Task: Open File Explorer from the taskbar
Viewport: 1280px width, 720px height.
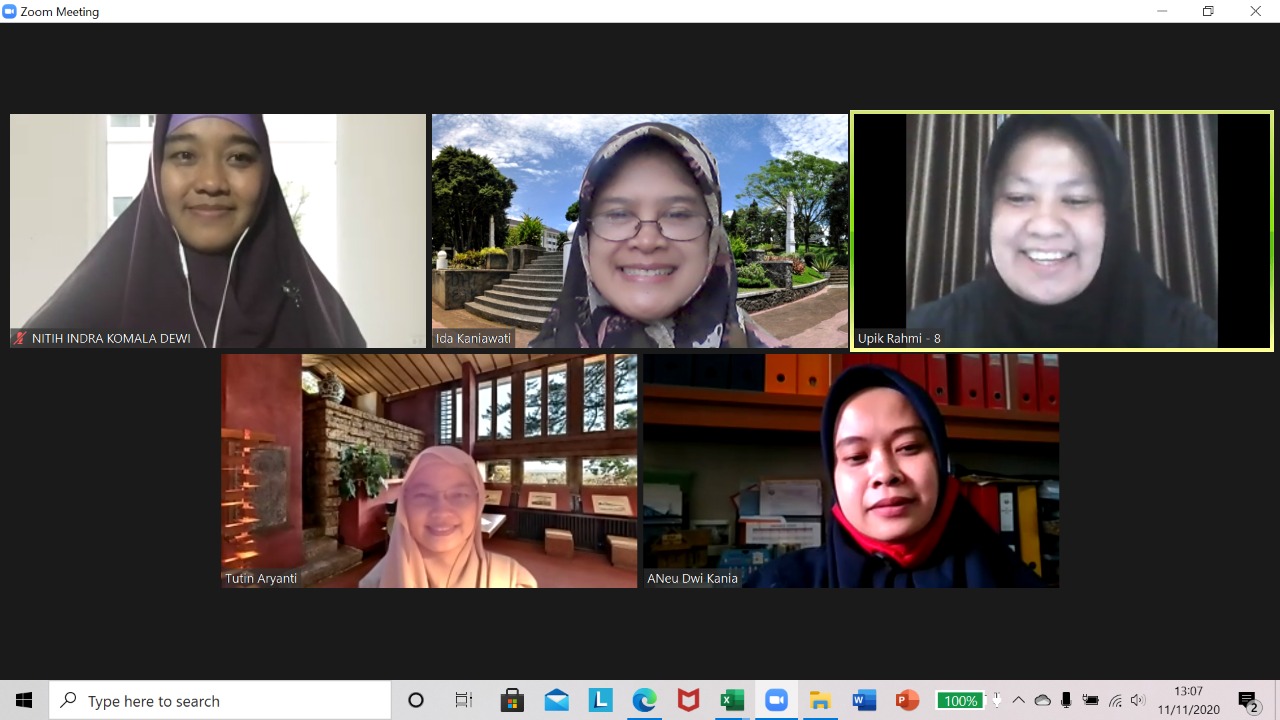Action: click(x=820, y=701)
